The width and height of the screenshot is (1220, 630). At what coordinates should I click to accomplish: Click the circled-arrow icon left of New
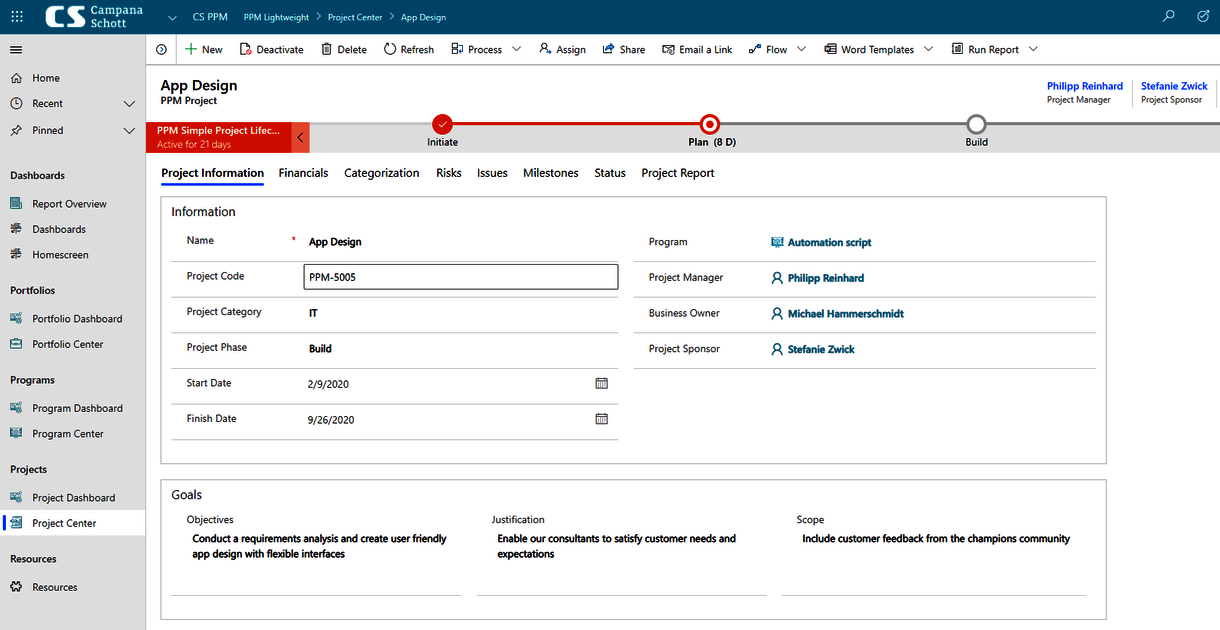[162, 49]
